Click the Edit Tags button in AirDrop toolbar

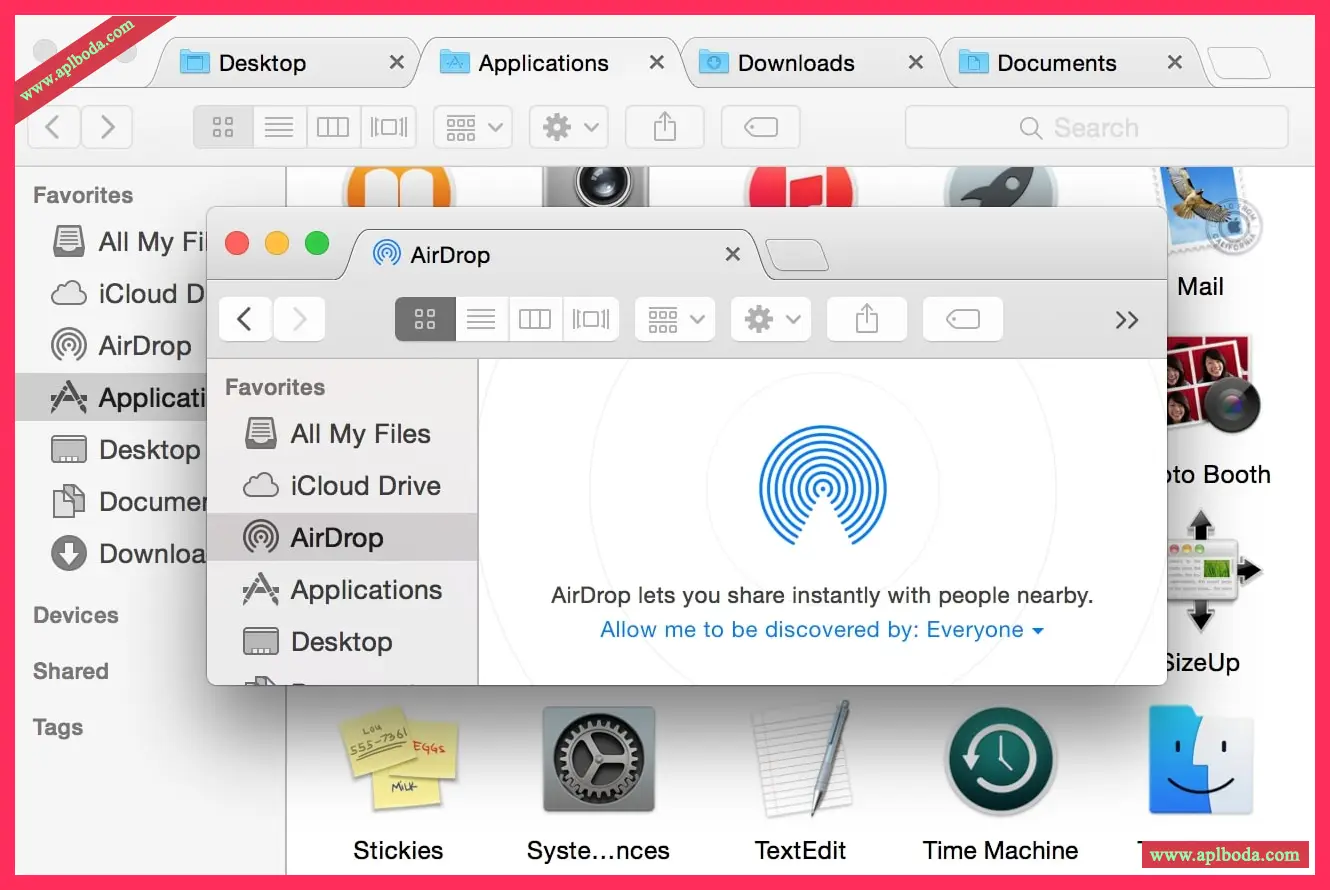(x=962, y=320)
